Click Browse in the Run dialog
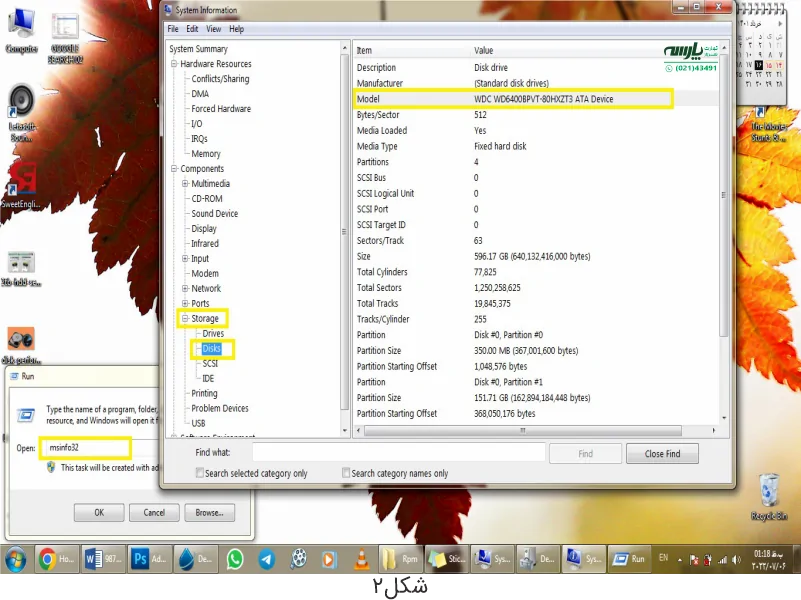This screenshot has width=801, height=600. pyautogui.click(x=209, y=512)
